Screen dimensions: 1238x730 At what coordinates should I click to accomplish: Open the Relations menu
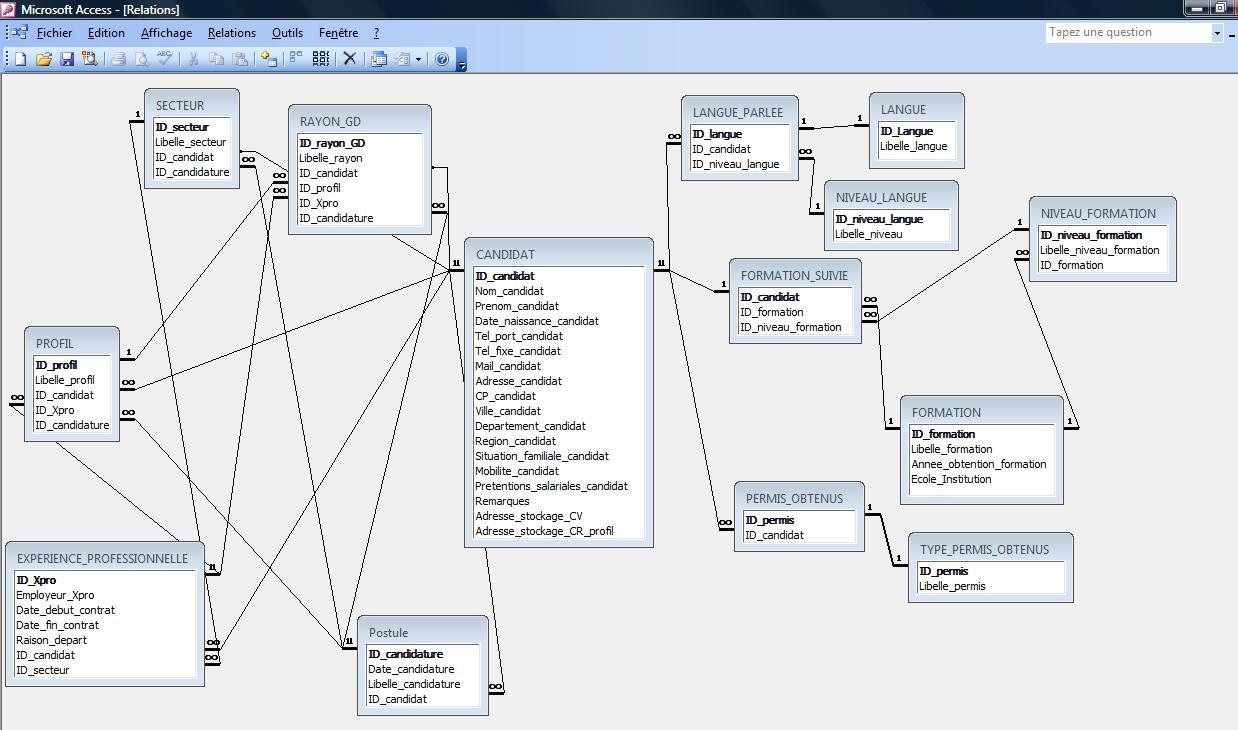(231, 33)
